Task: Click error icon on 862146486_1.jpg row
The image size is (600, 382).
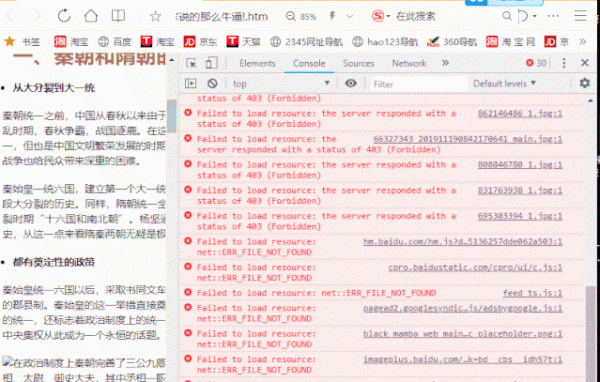Action: (188, 113)
